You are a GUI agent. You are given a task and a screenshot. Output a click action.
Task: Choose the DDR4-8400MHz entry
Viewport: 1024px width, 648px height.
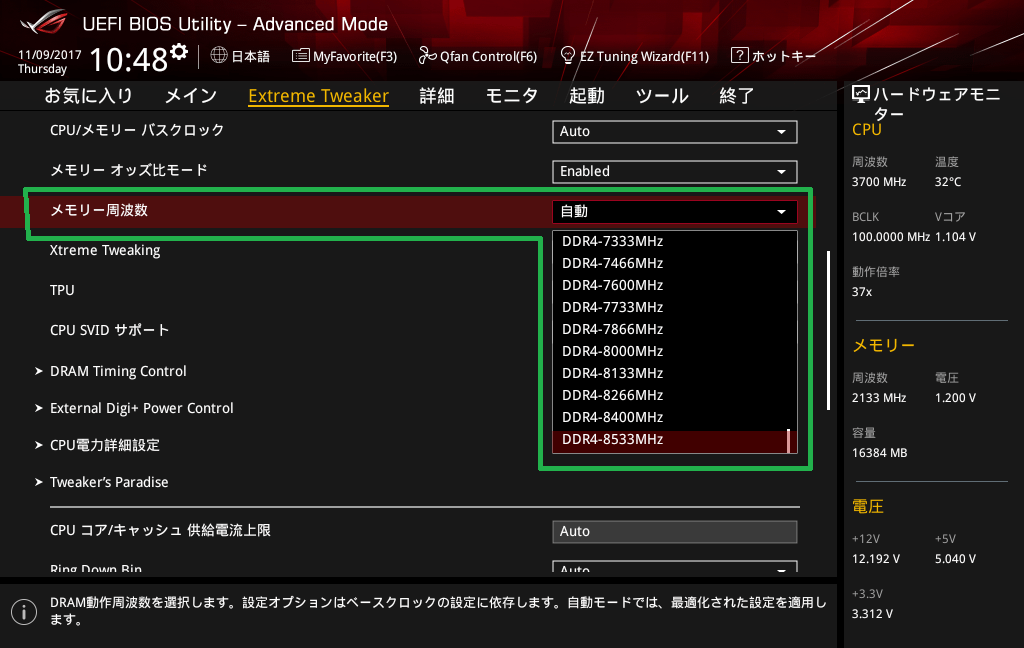point(675,417)
